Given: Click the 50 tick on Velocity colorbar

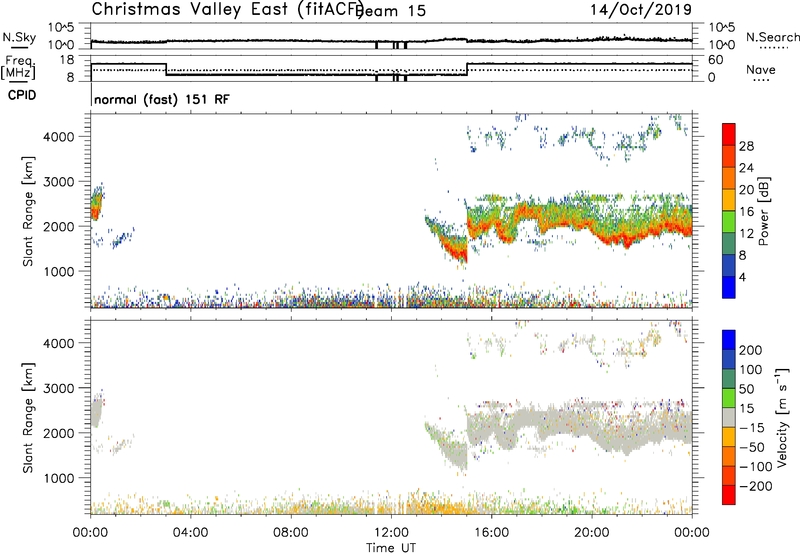Looking at the screenshot, I should coord(746,389).
